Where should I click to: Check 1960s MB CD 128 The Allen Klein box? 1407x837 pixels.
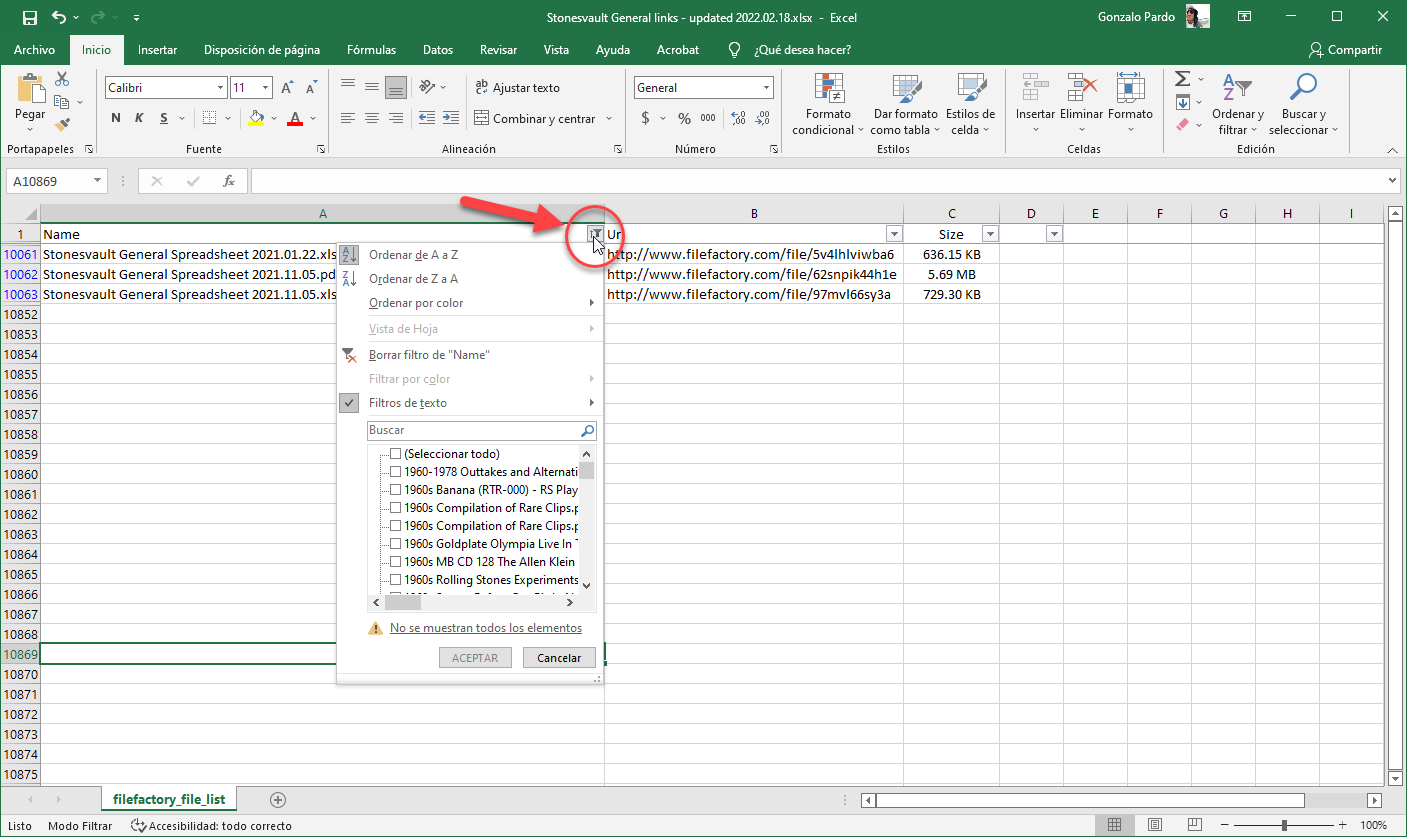(395, 562)
